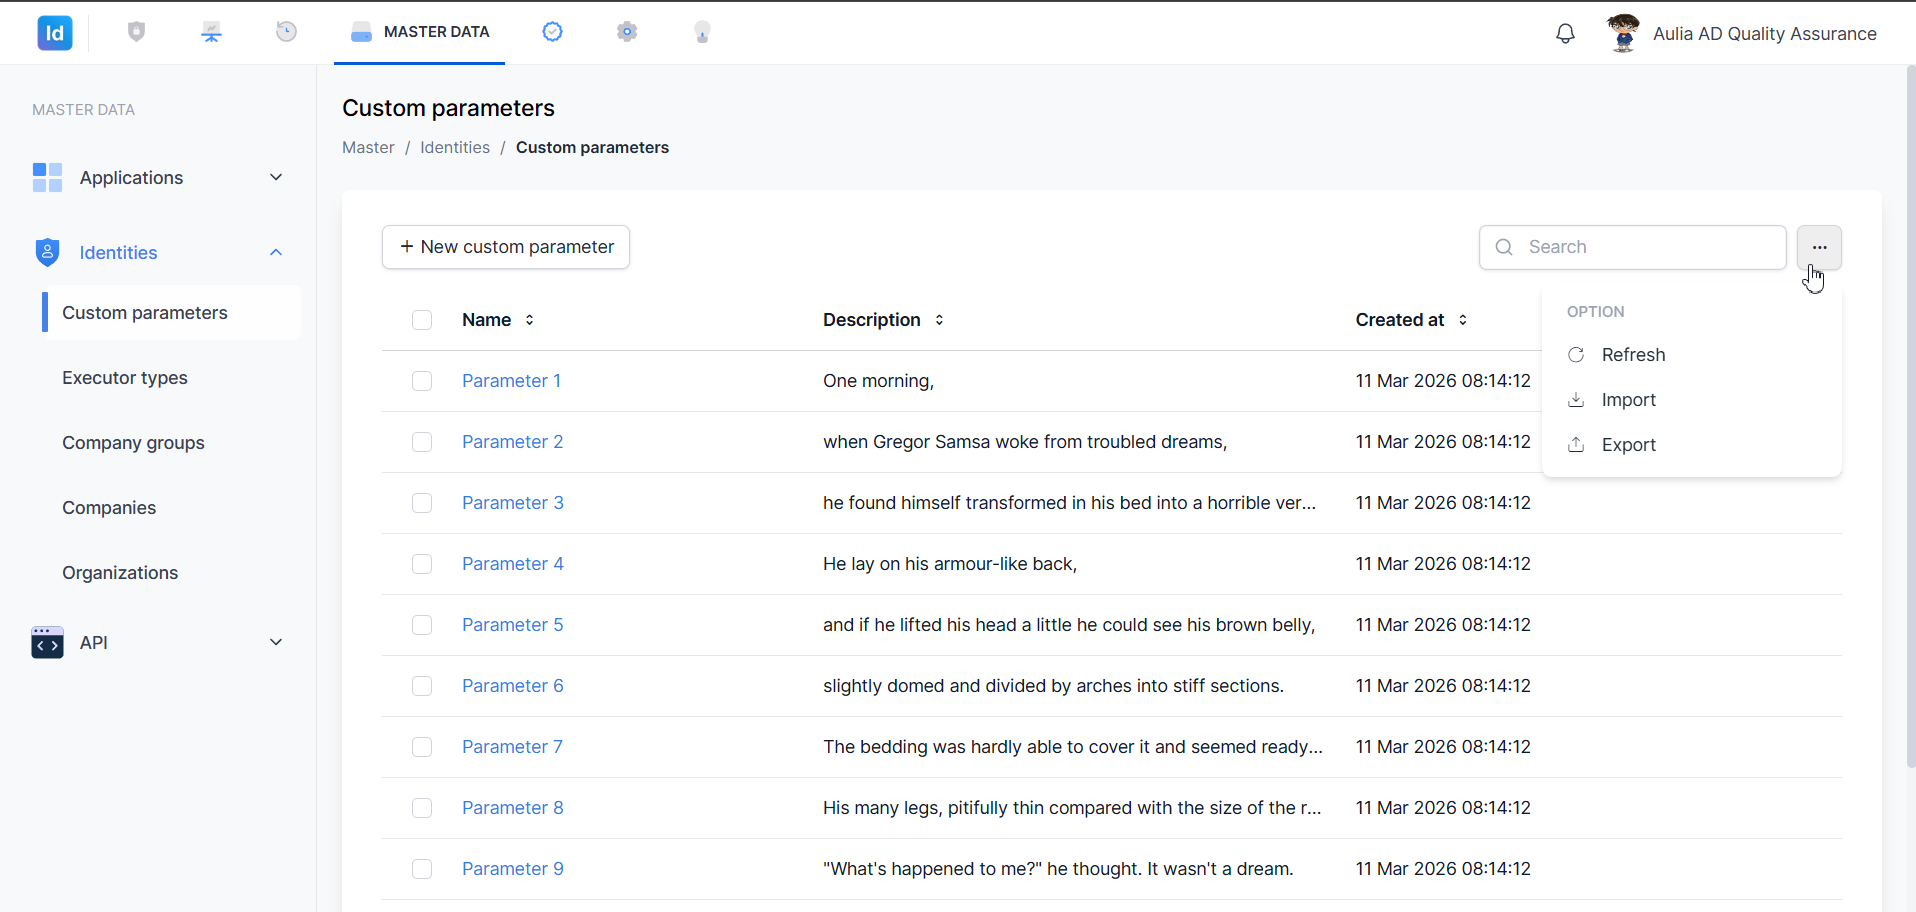Open the light bulb icon in top navigation
The image size is (1916, 912).
coord(702,32)
